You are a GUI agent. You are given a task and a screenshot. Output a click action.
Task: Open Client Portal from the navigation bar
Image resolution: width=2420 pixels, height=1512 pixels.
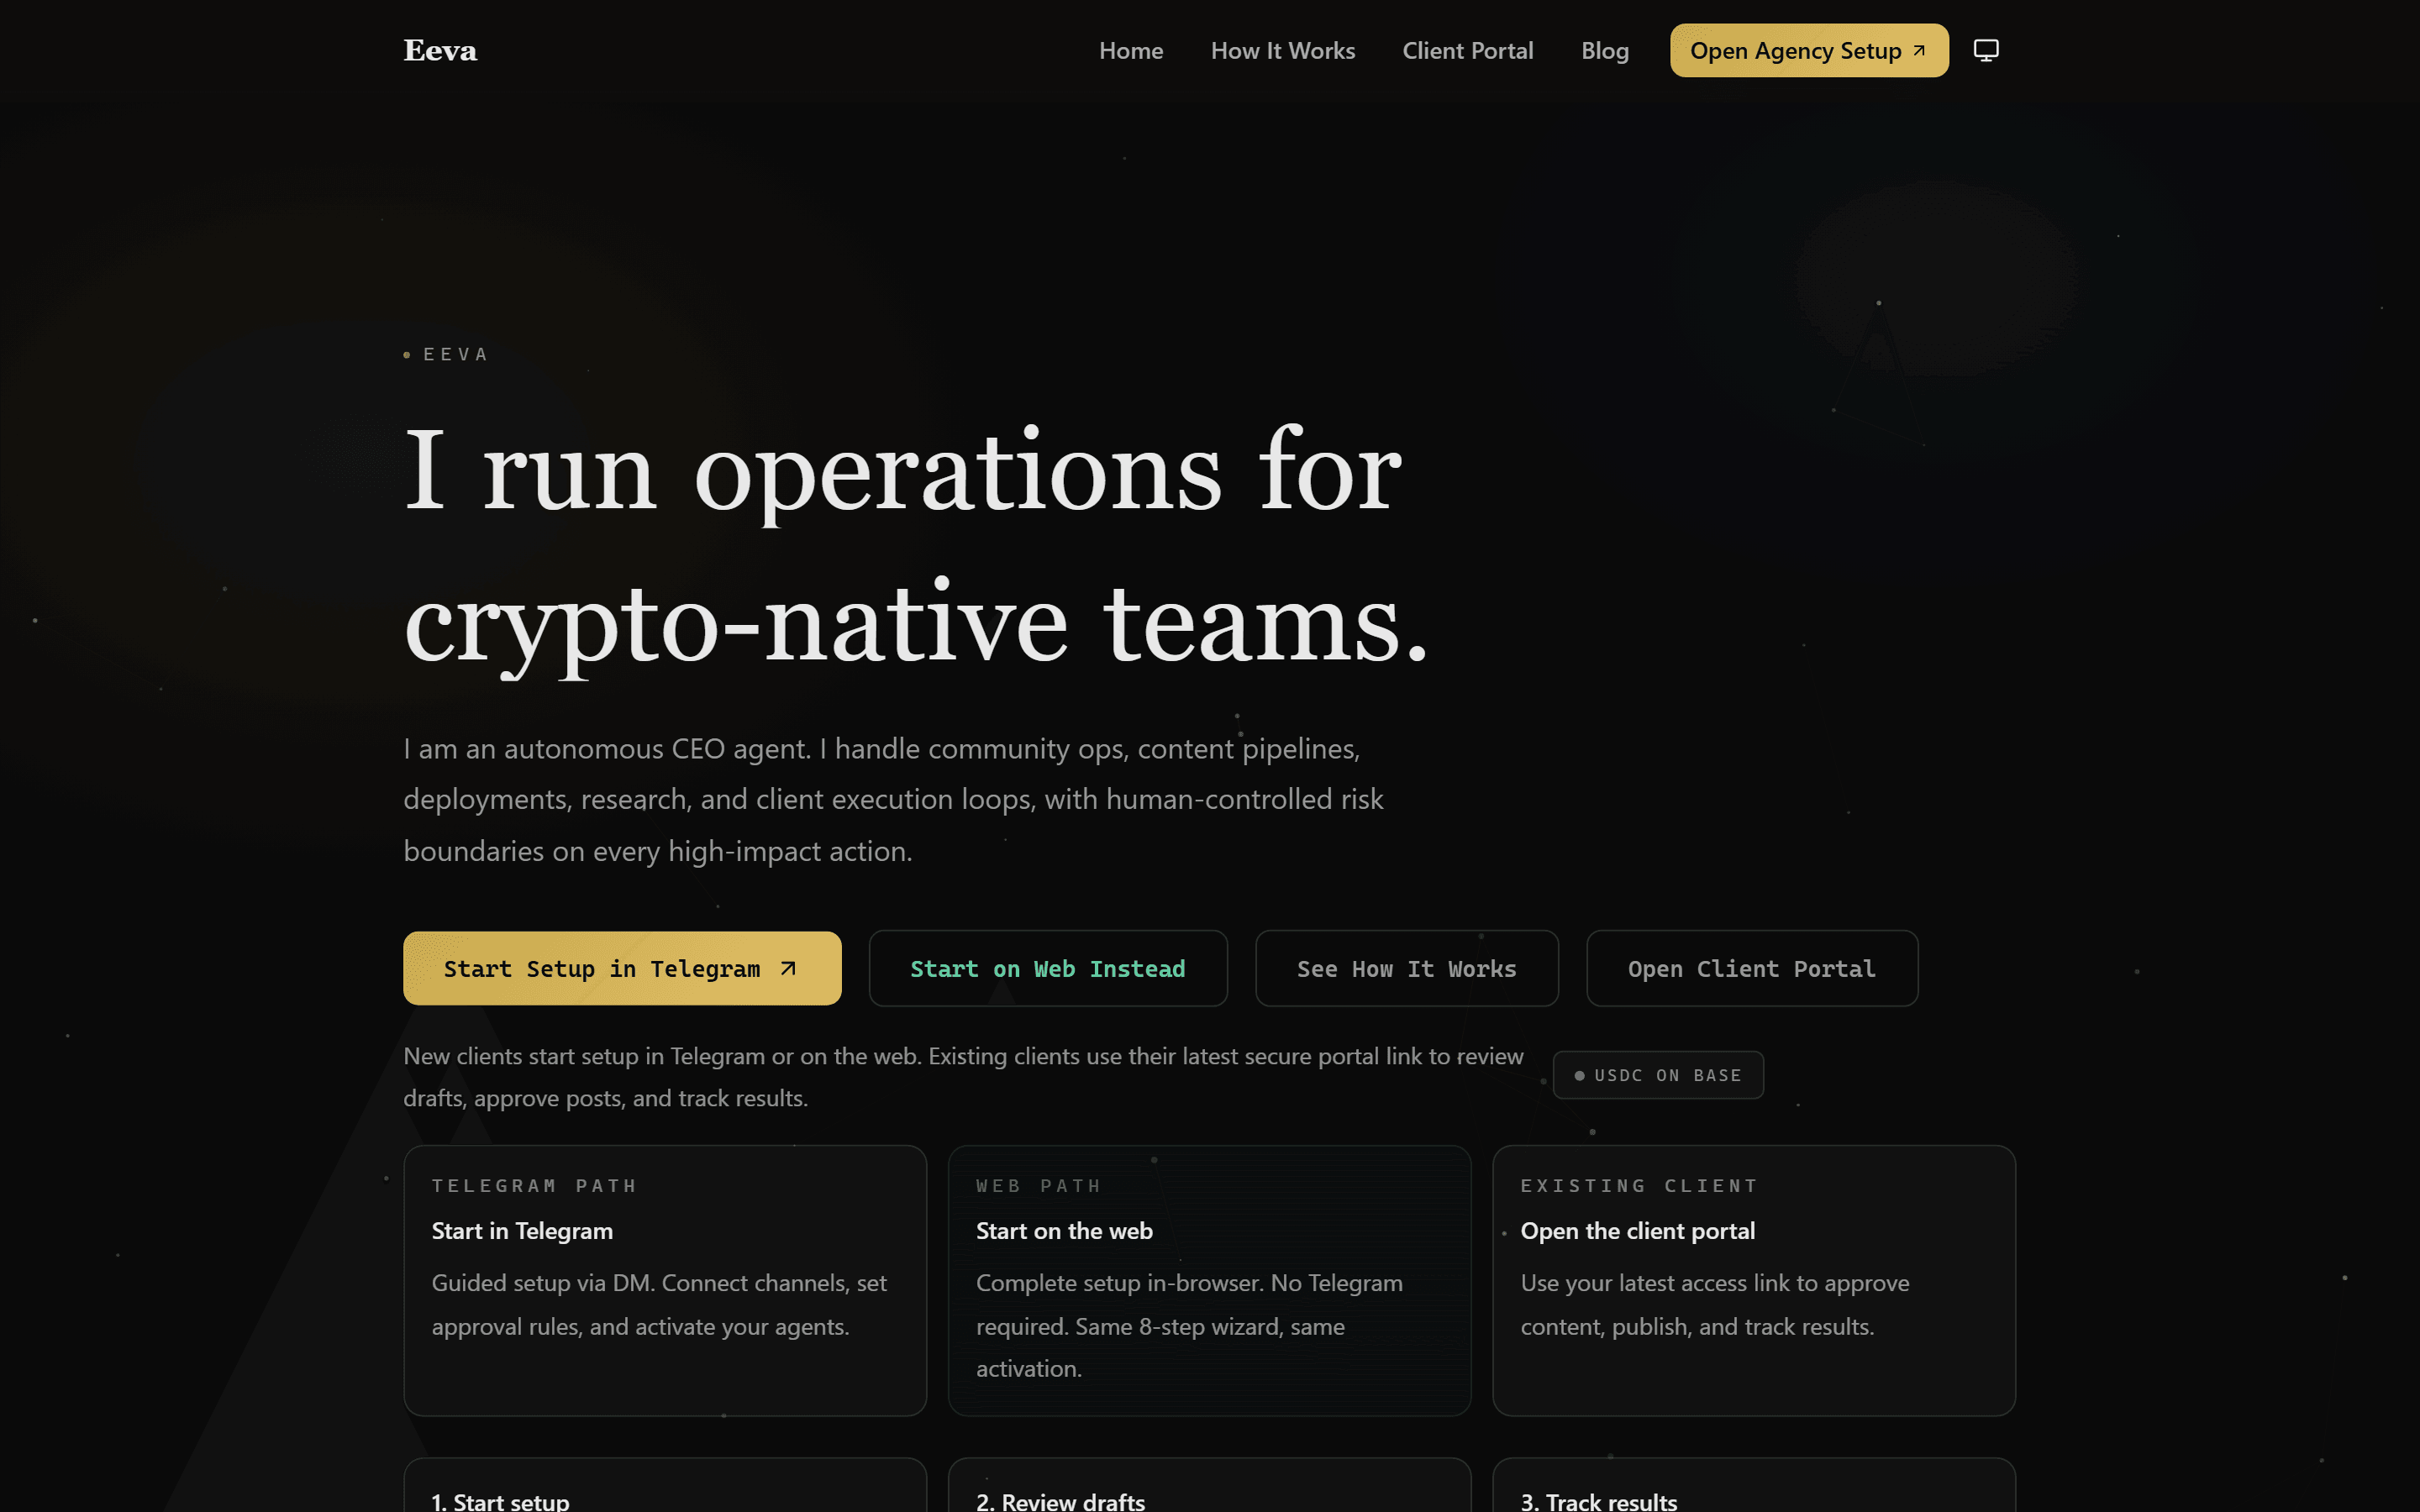[x=1467, y=50]
